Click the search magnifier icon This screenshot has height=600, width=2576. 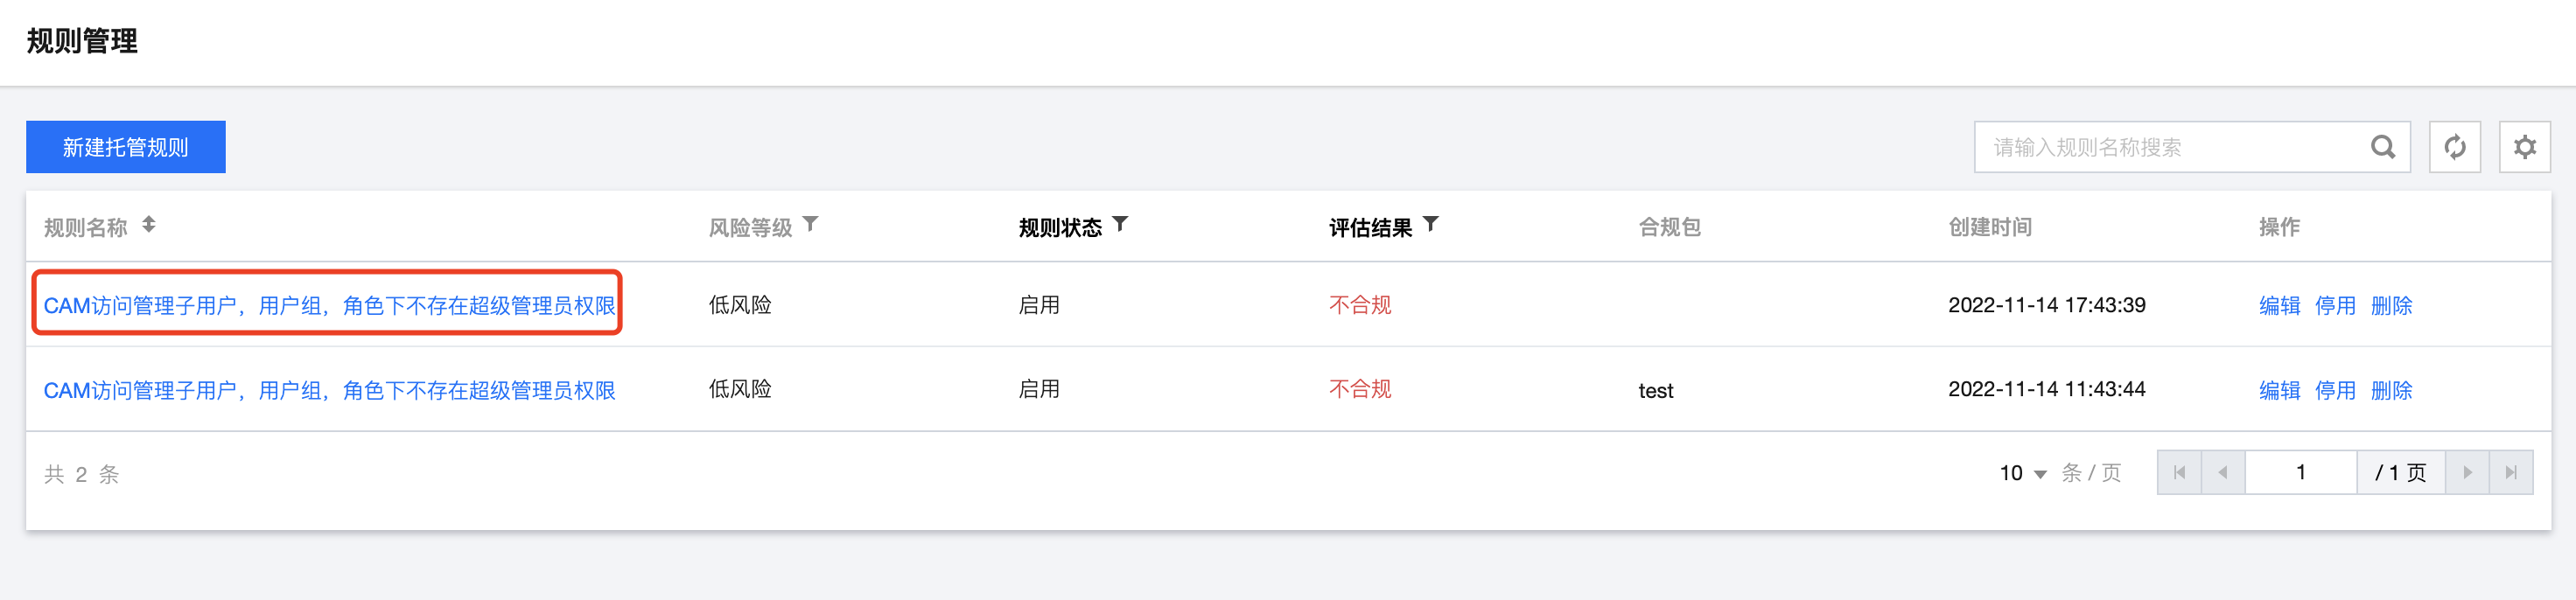pyautogui.click(x=2383, y=148)
